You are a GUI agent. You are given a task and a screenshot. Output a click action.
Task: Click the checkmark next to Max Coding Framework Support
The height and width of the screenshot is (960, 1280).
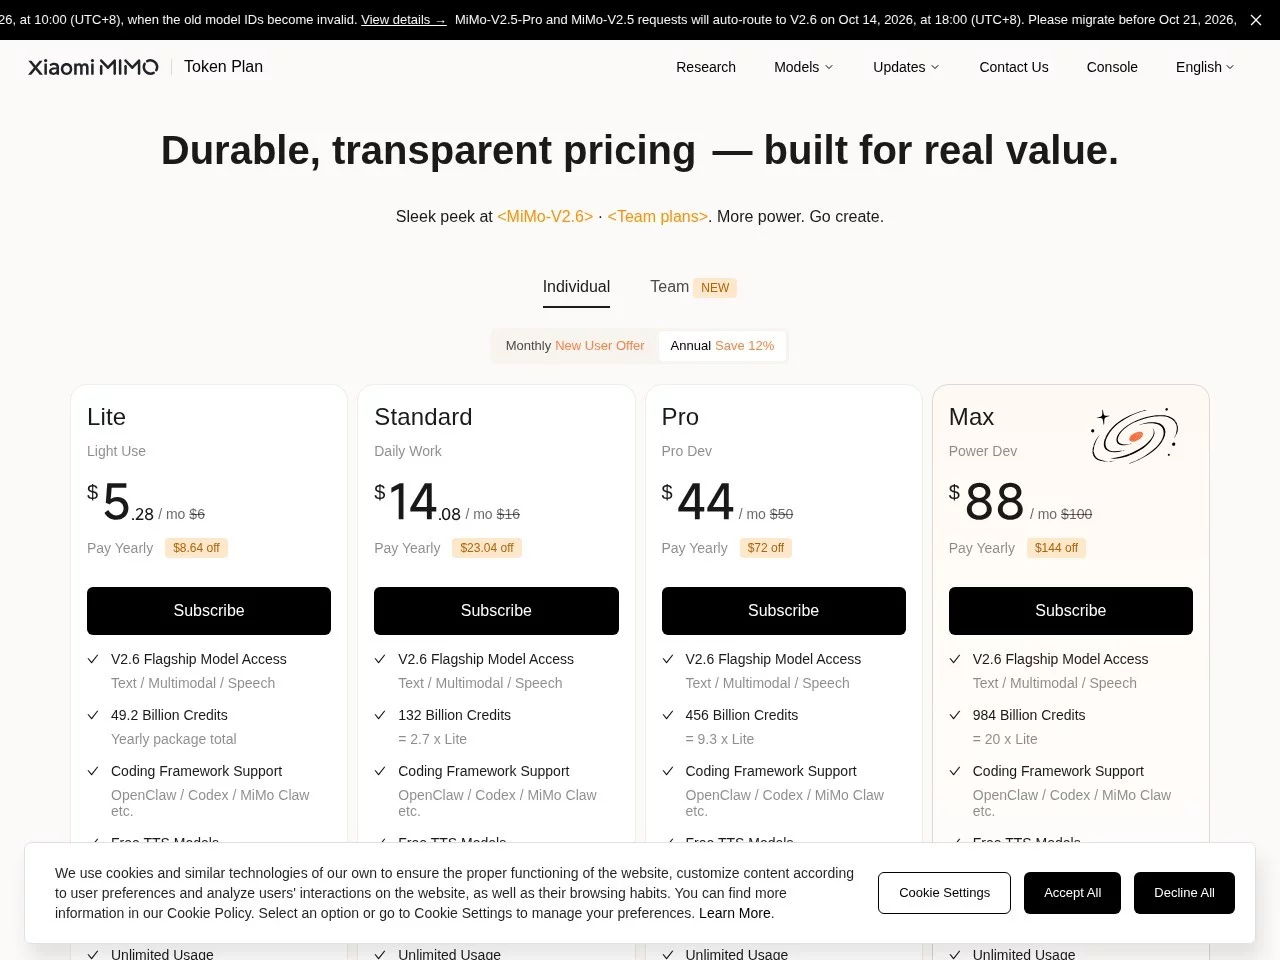click(955, 771)
